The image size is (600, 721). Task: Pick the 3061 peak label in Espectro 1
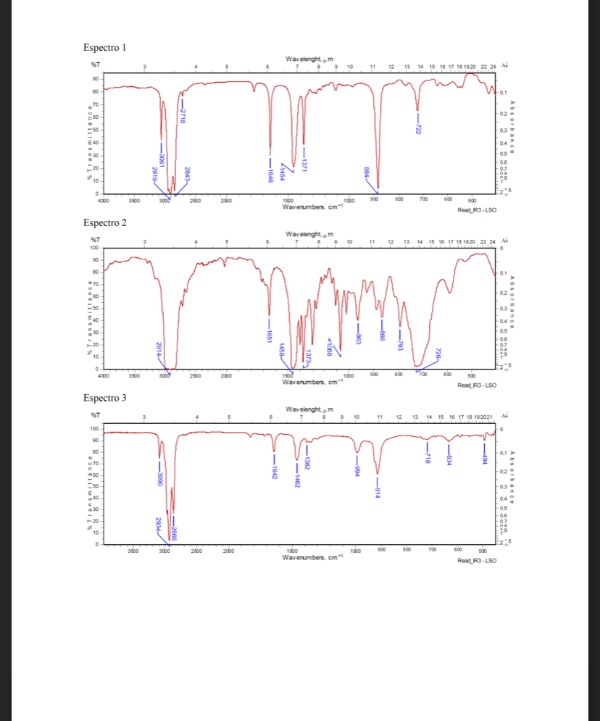(x=160, y=158)
